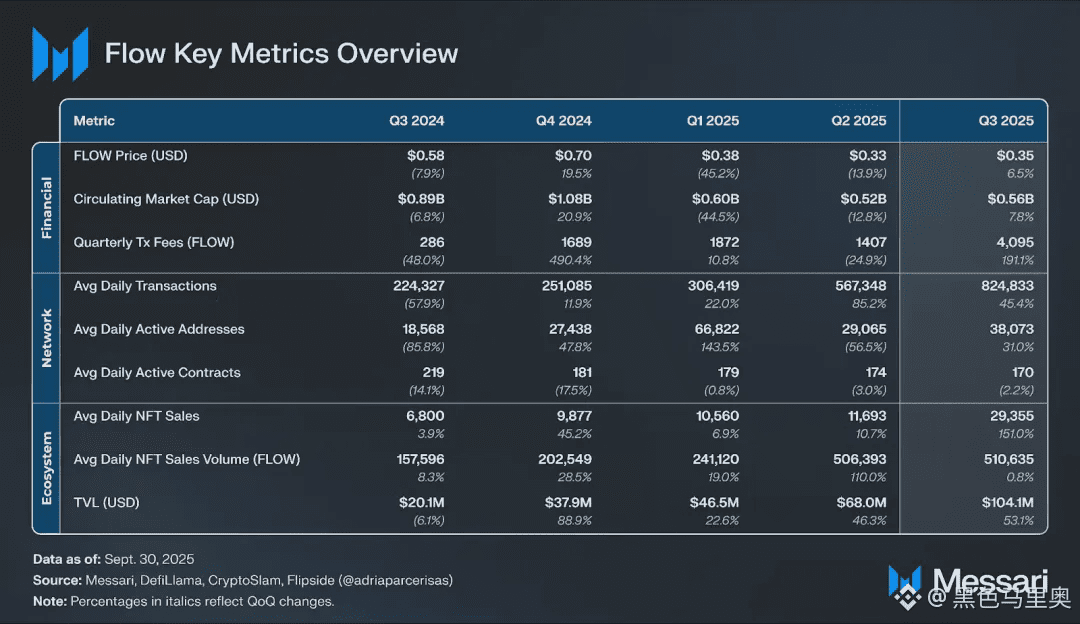Select the '27,438' active addresses value
The height and width of the screenshot is (624, 1080).
[570, 329]
